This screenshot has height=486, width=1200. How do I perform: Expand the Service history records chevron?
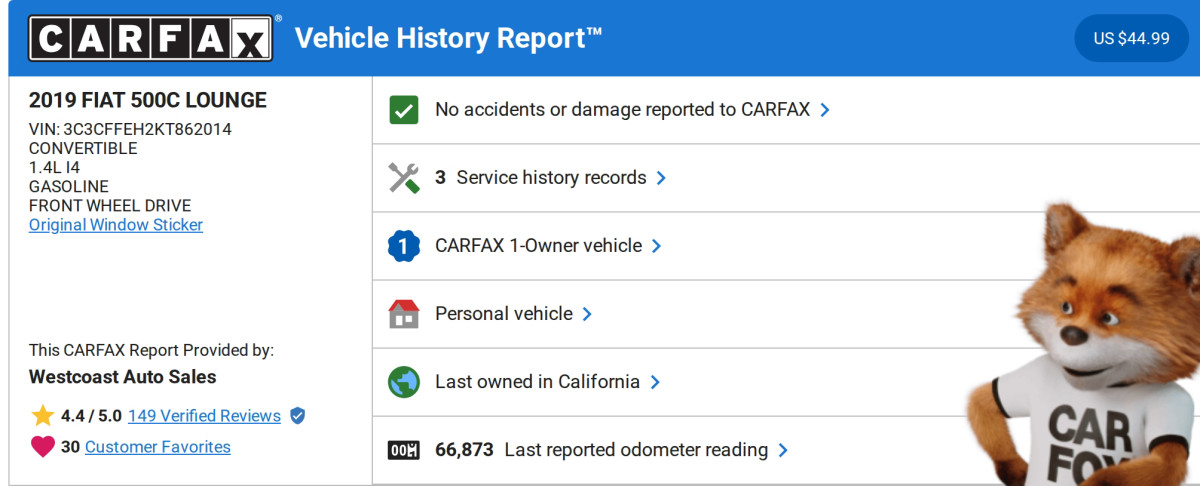point(661,178)
